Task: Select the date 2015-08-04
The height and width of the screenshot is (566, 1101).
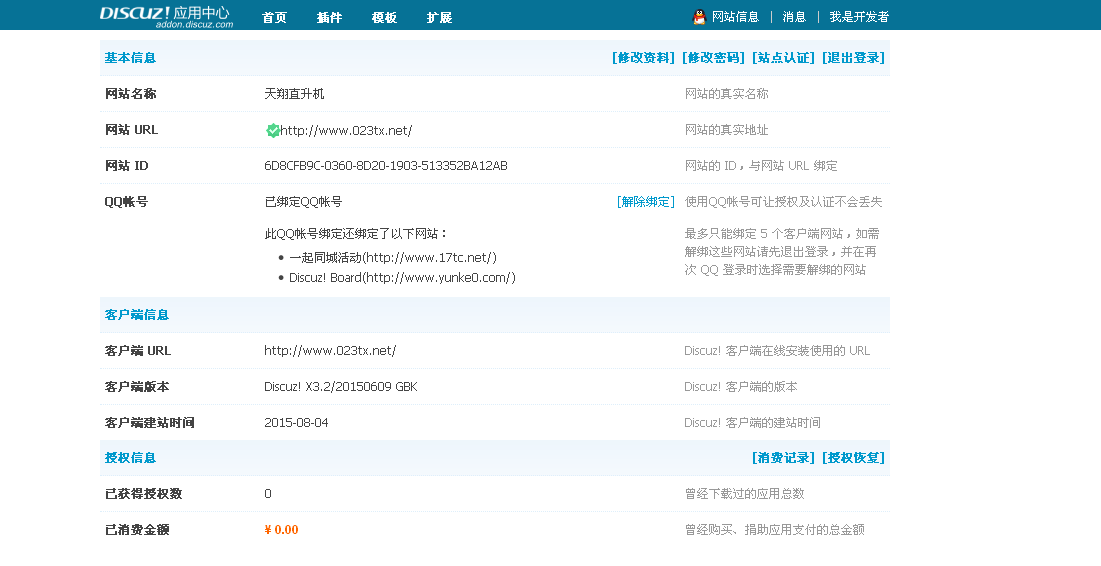Action: click(x=296, y=423)
